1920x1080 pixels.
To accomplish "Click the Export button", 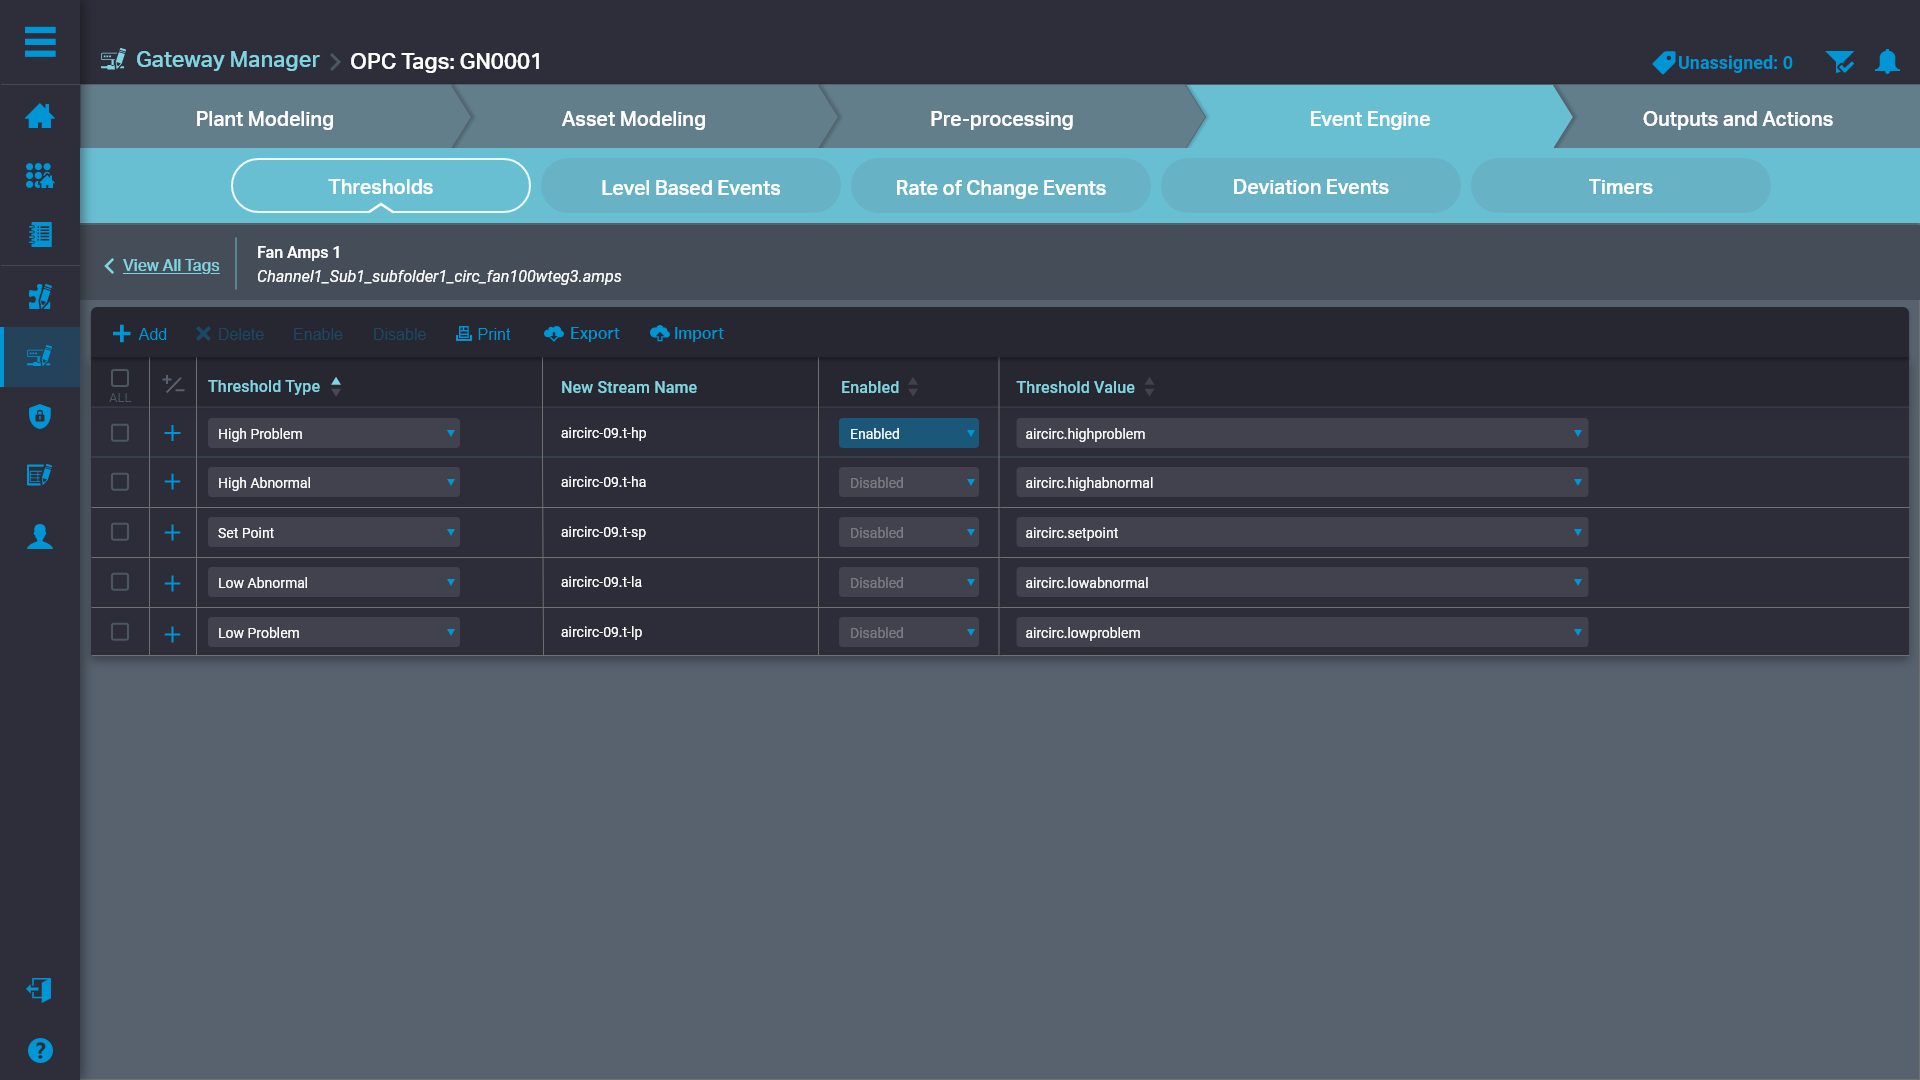I will [x=582, y=333].
